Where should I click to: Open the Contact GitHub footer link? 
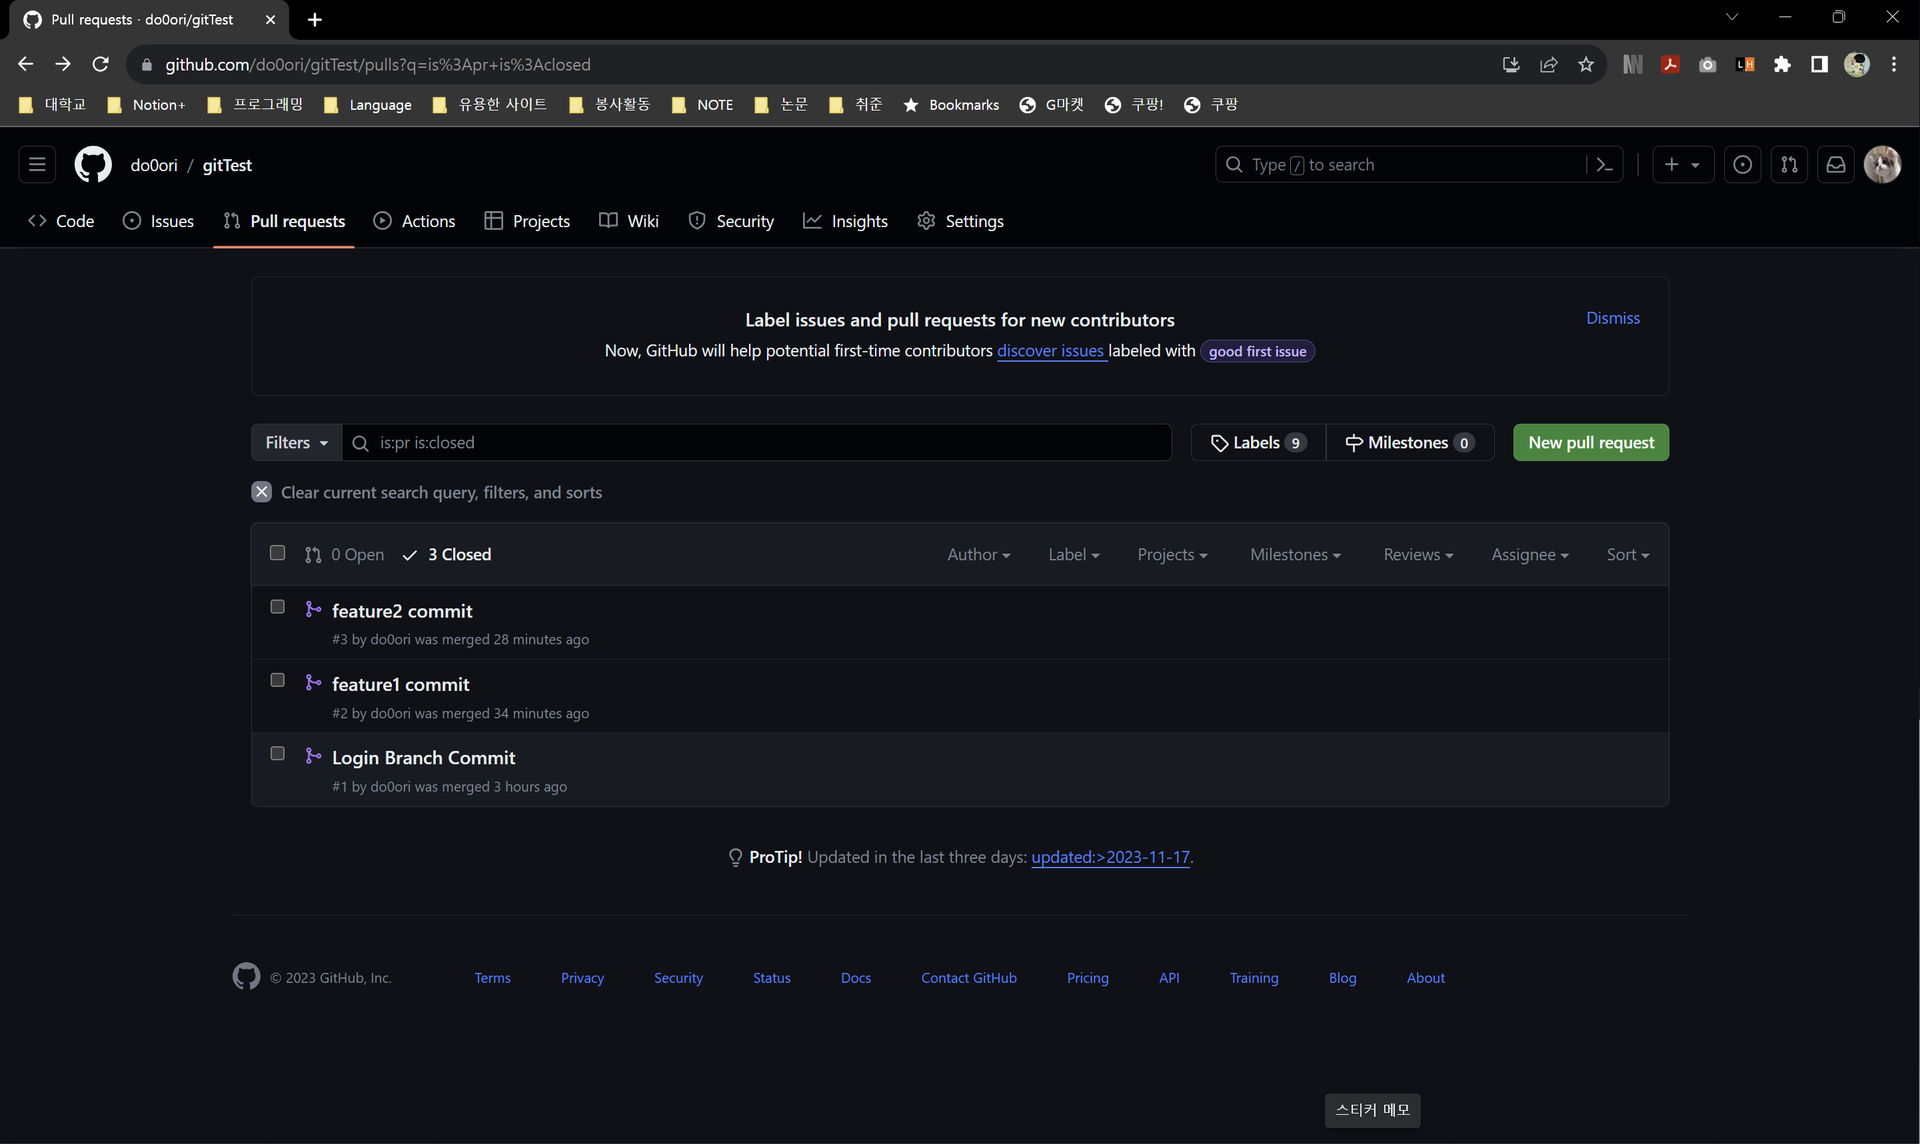(x=968, y=978)
